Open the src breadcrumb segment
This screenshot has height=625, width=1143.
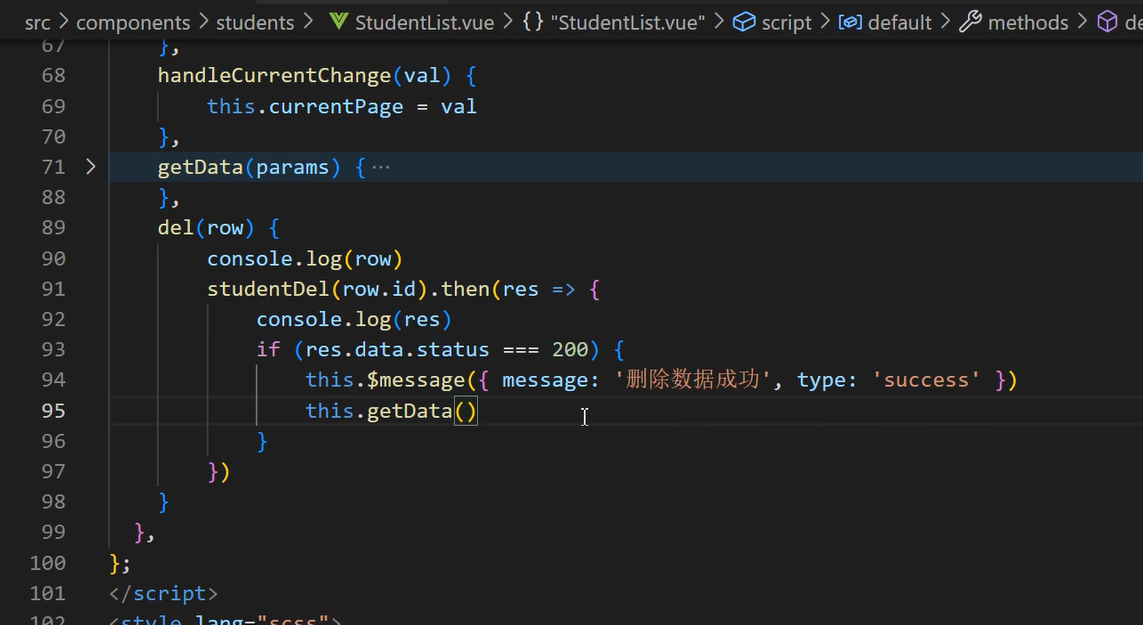37,23
